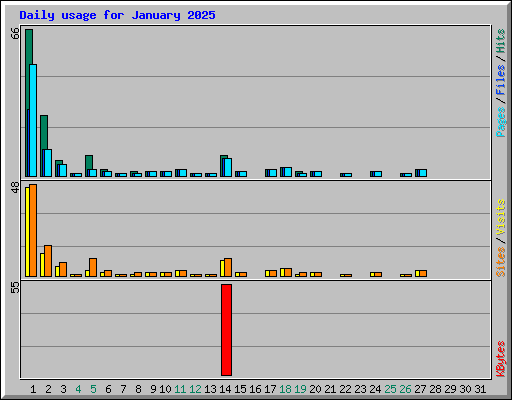Viewport: 512px width, 400px height.
Task: Click the red KBytes legend label
Action: 501,359
